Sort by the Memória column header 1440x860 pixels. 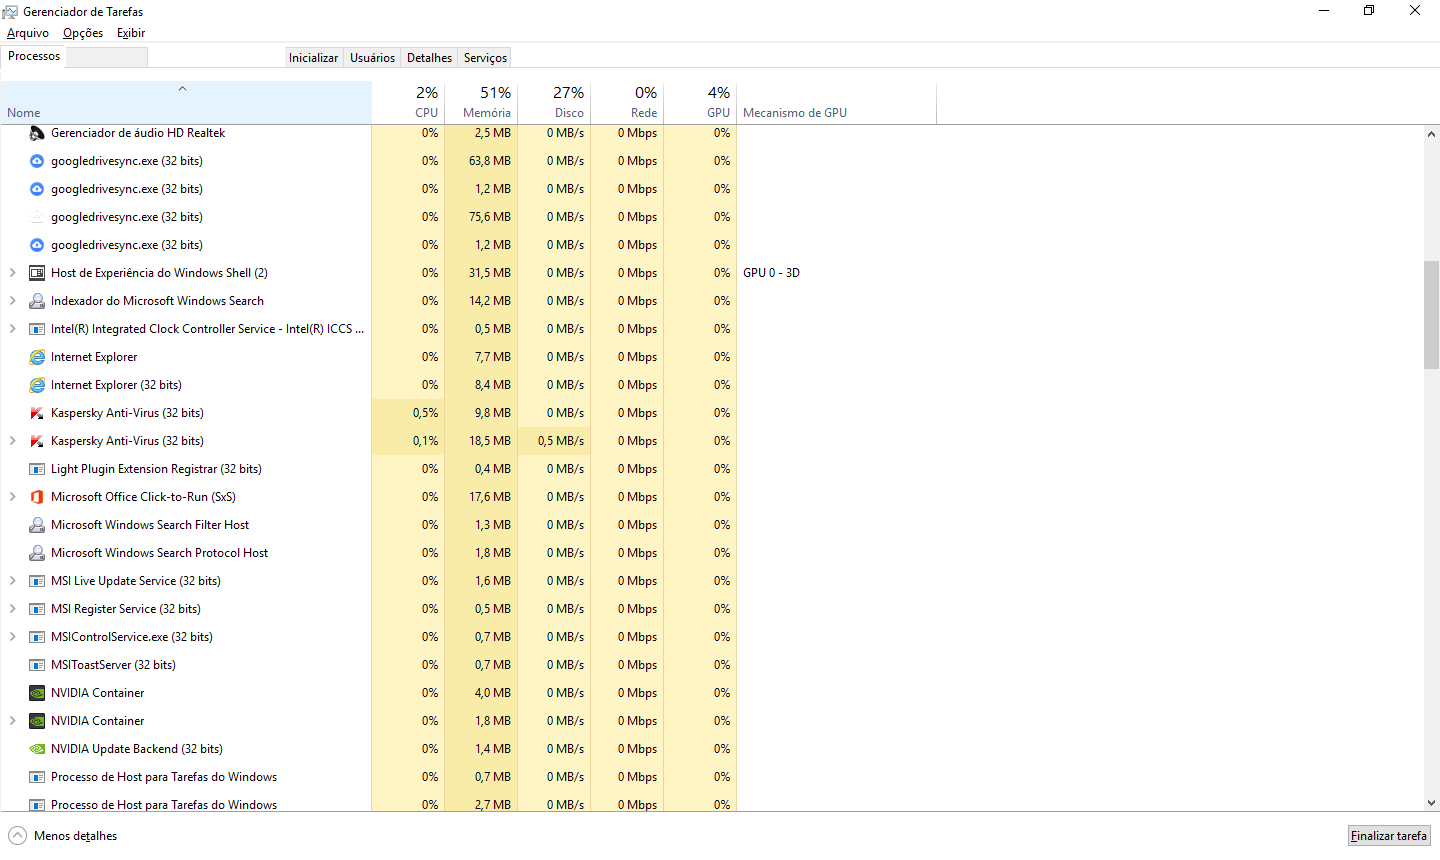(x=481, y=103)
